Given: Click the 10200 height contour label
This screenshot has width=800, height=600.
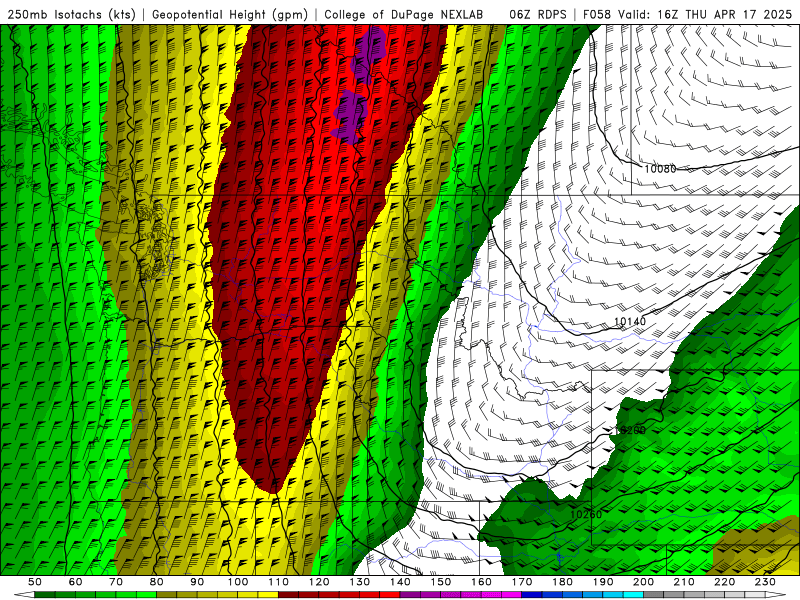Looking at the screenshot, I should pyautogui.click(x=630, y=430).
